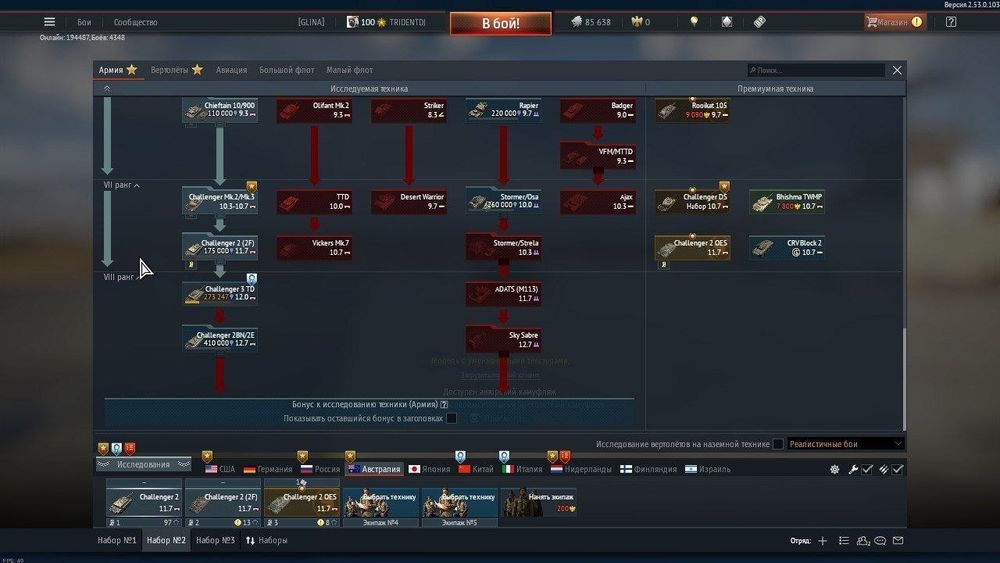Switch to Набор №3 preset
The width and height of the screenshot is (1000, 563).
pyautogui.click(x=215, y=540)
